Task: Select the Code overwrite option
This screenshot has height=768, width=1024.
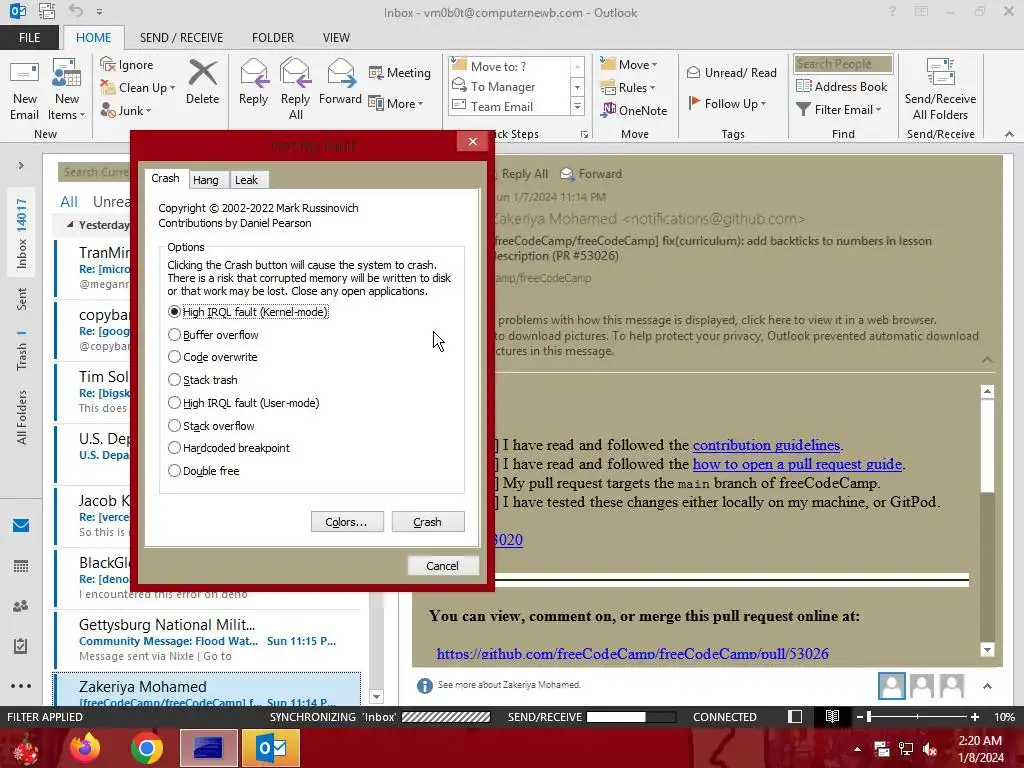Action: [x=213, y=357]
